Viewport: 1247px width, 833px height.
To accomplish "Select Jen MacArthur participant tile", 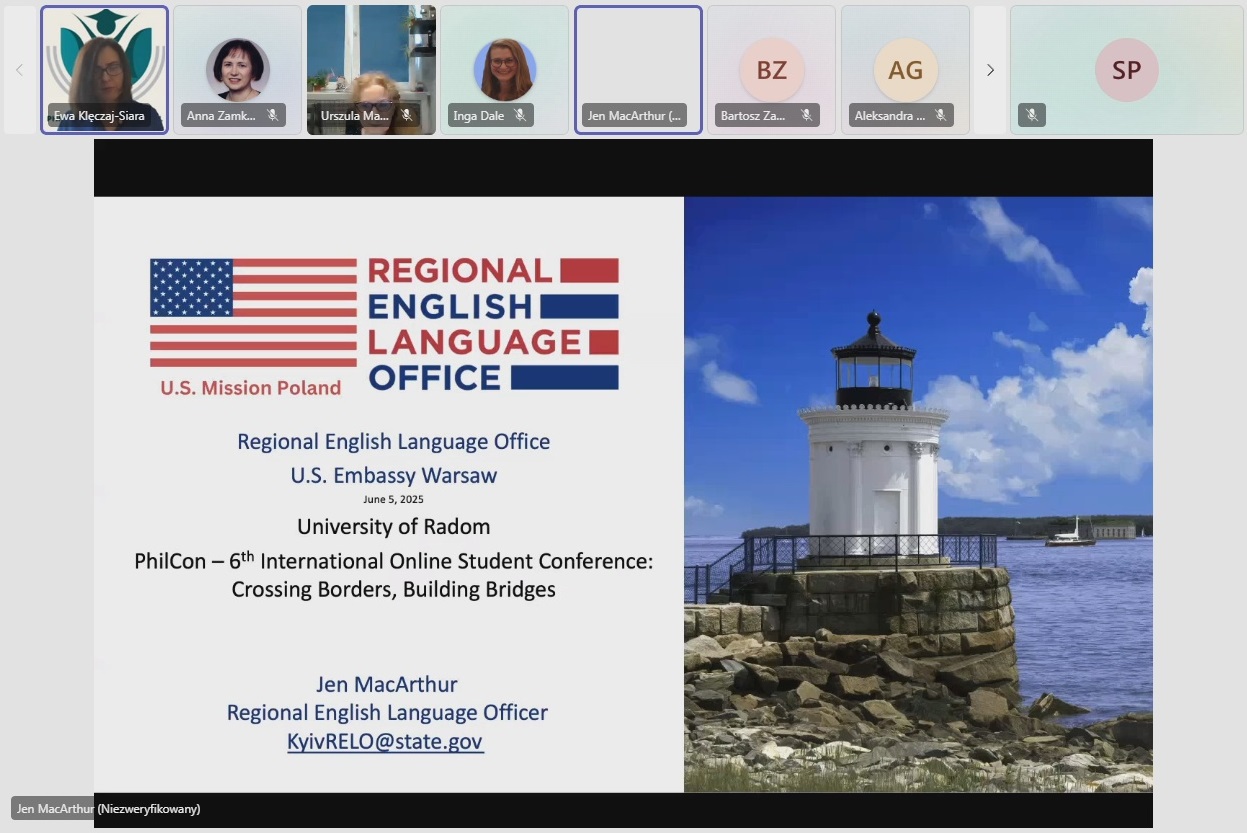I will pos(638,69).
